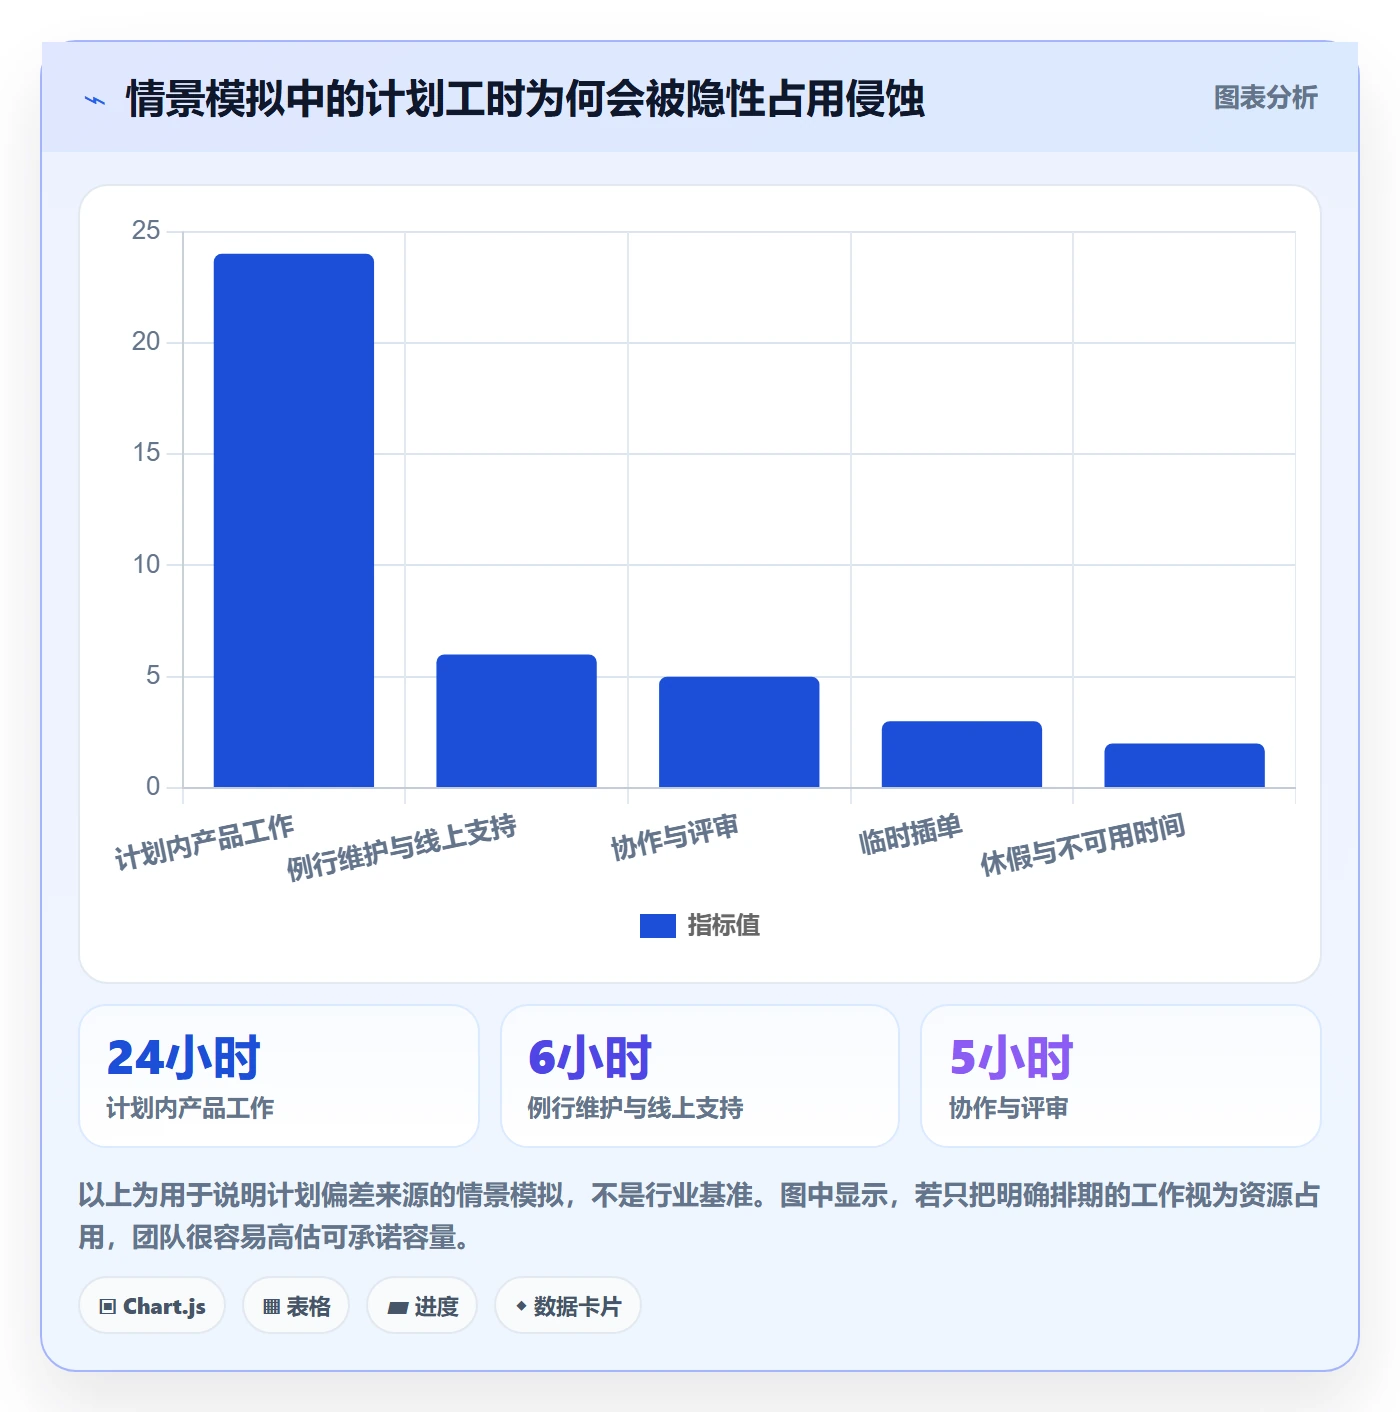Select the 协作与评审 bar in chart
The width and height of the screenshot is (1400, 1412).
click(x=739, y=732)
